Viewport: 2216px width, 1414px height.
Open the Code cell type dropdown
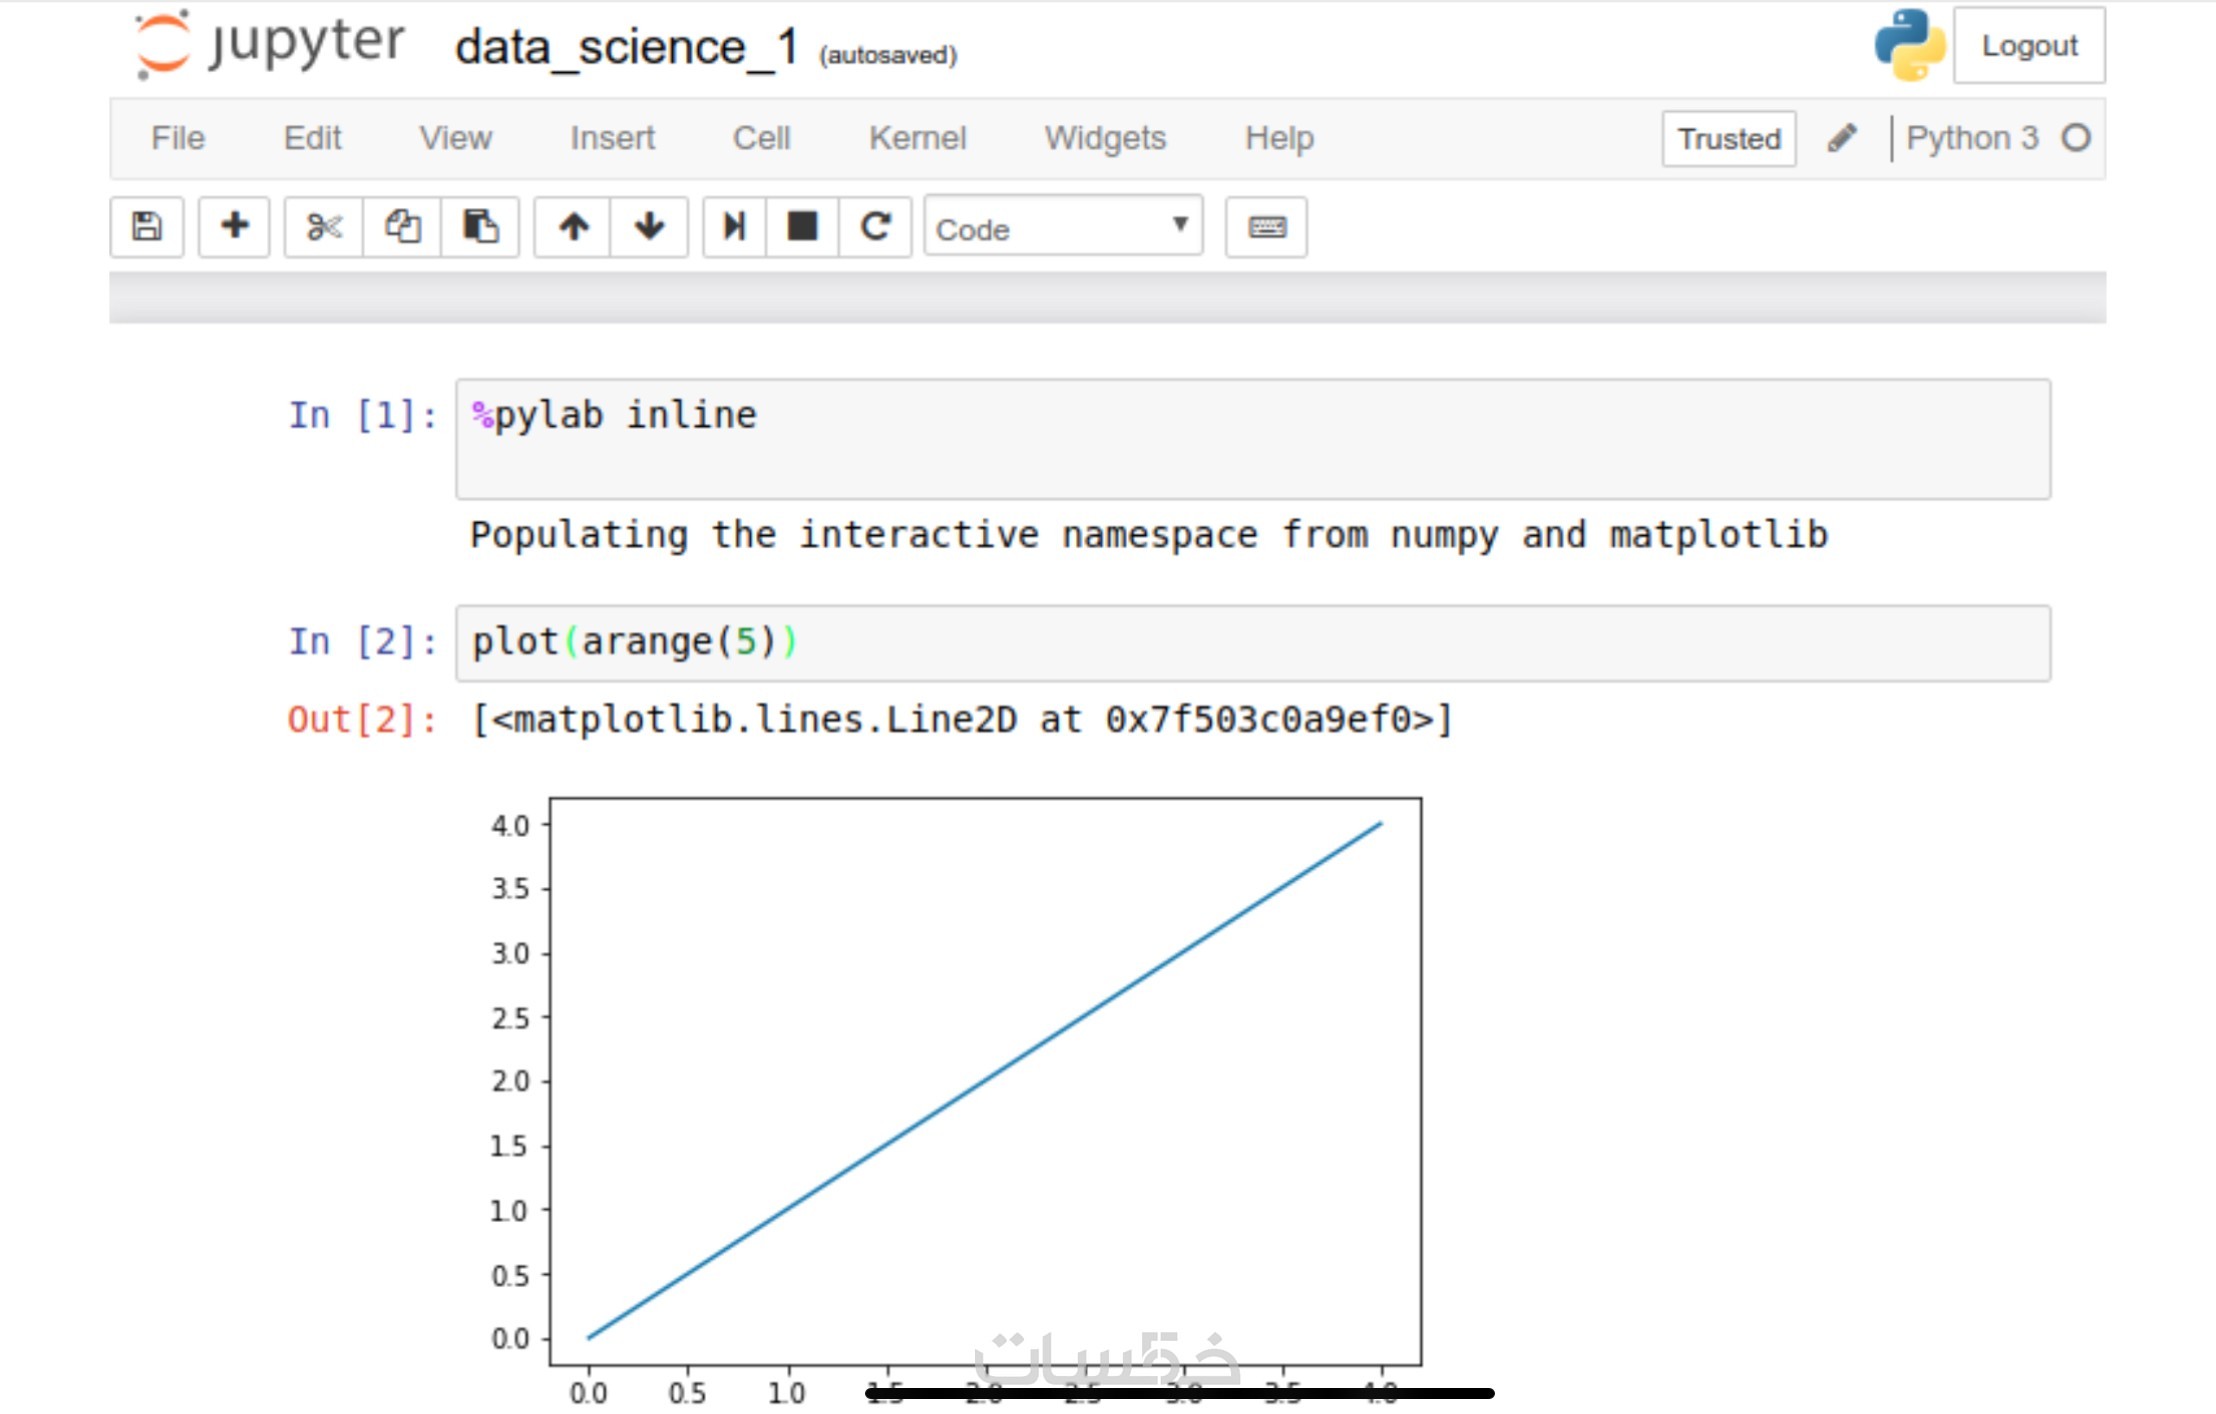pos(1062,228)
